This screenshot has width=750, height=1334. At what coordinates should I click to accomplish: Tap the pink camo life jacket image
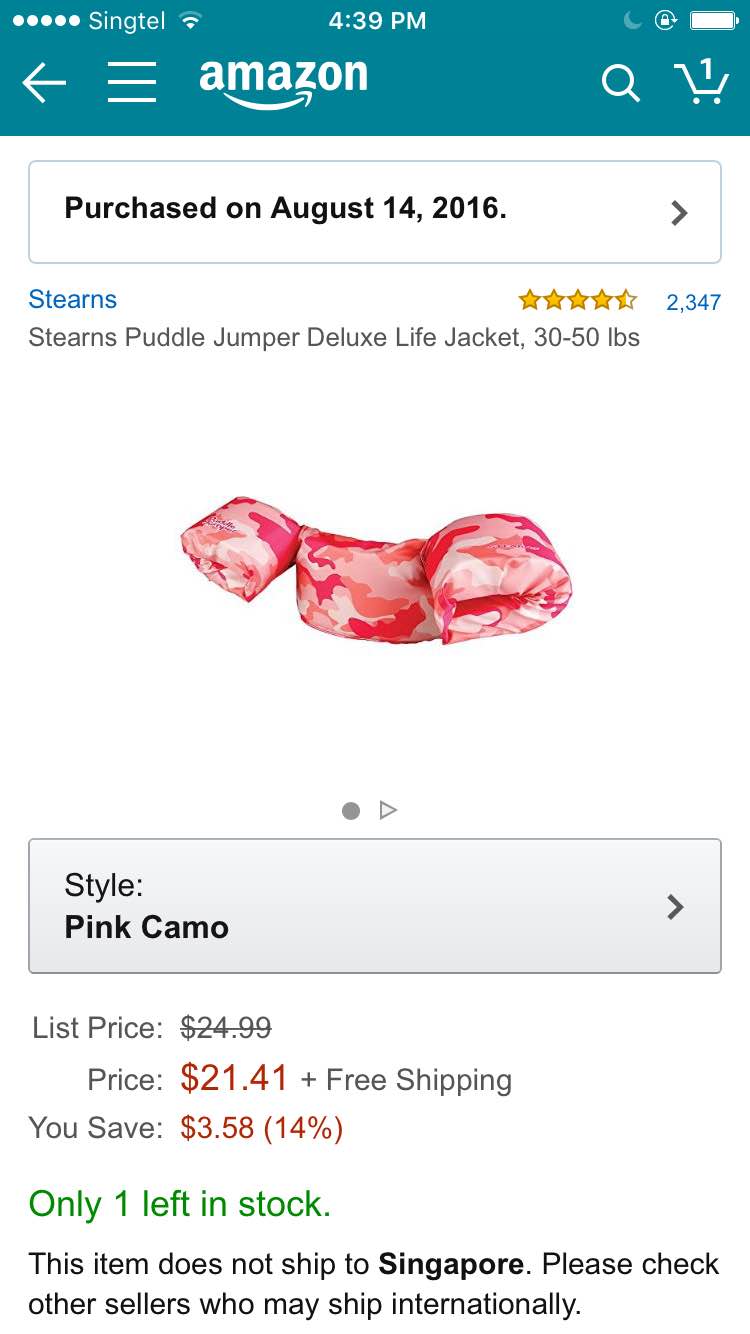coord(375,568)
